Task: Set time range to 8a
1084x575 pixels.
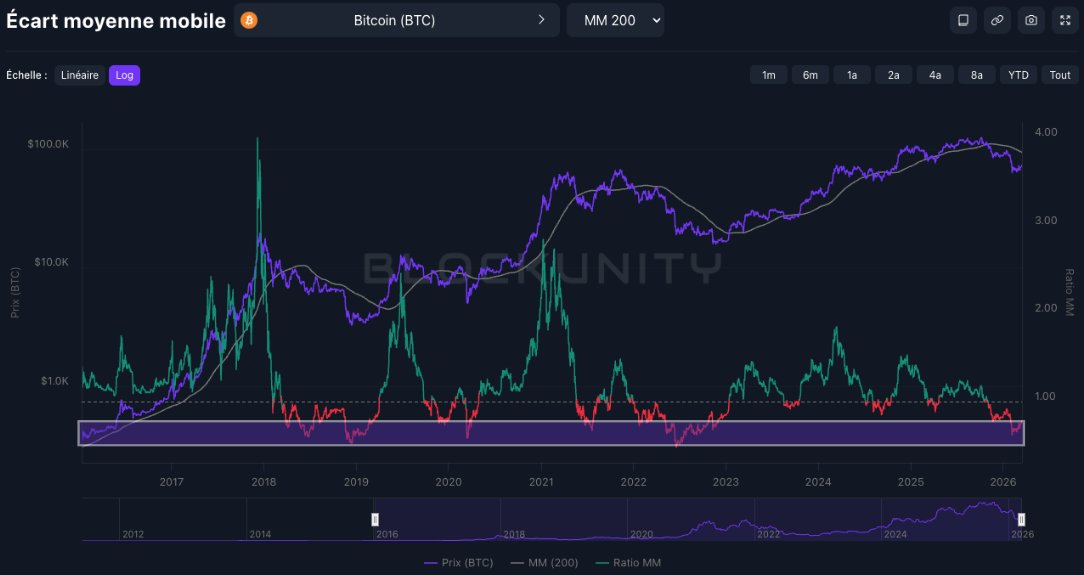Action: point(977,75)
